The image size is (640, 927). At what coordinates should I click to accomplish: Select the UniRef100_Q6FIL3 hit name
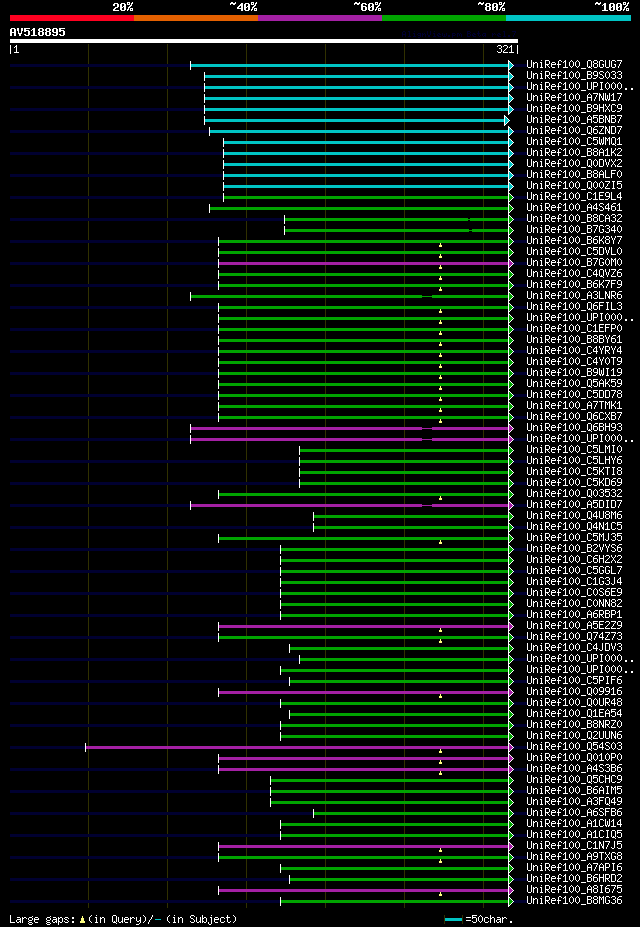pos(574,307)
